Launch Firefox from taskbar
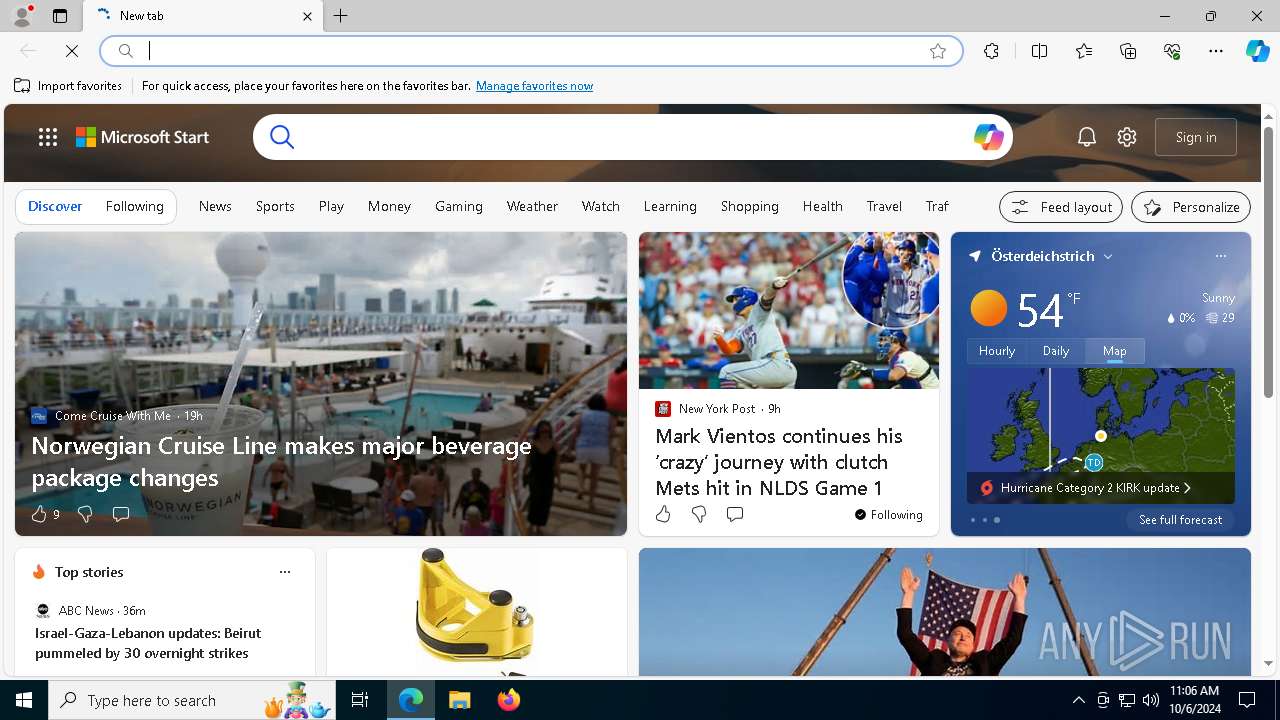This screenshot has width=1280, height=720. pyautogui.click(x=509, y=700)
